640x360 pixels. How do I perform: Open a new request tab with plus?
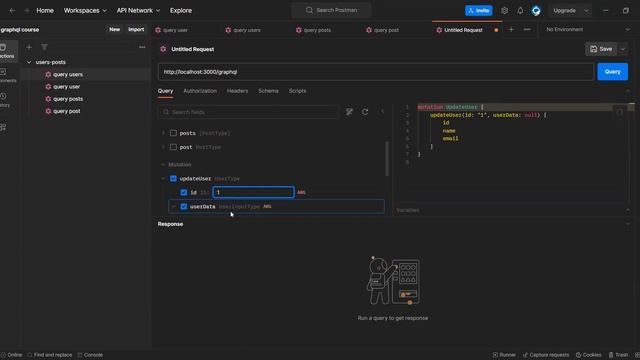(x=511, y=29)
